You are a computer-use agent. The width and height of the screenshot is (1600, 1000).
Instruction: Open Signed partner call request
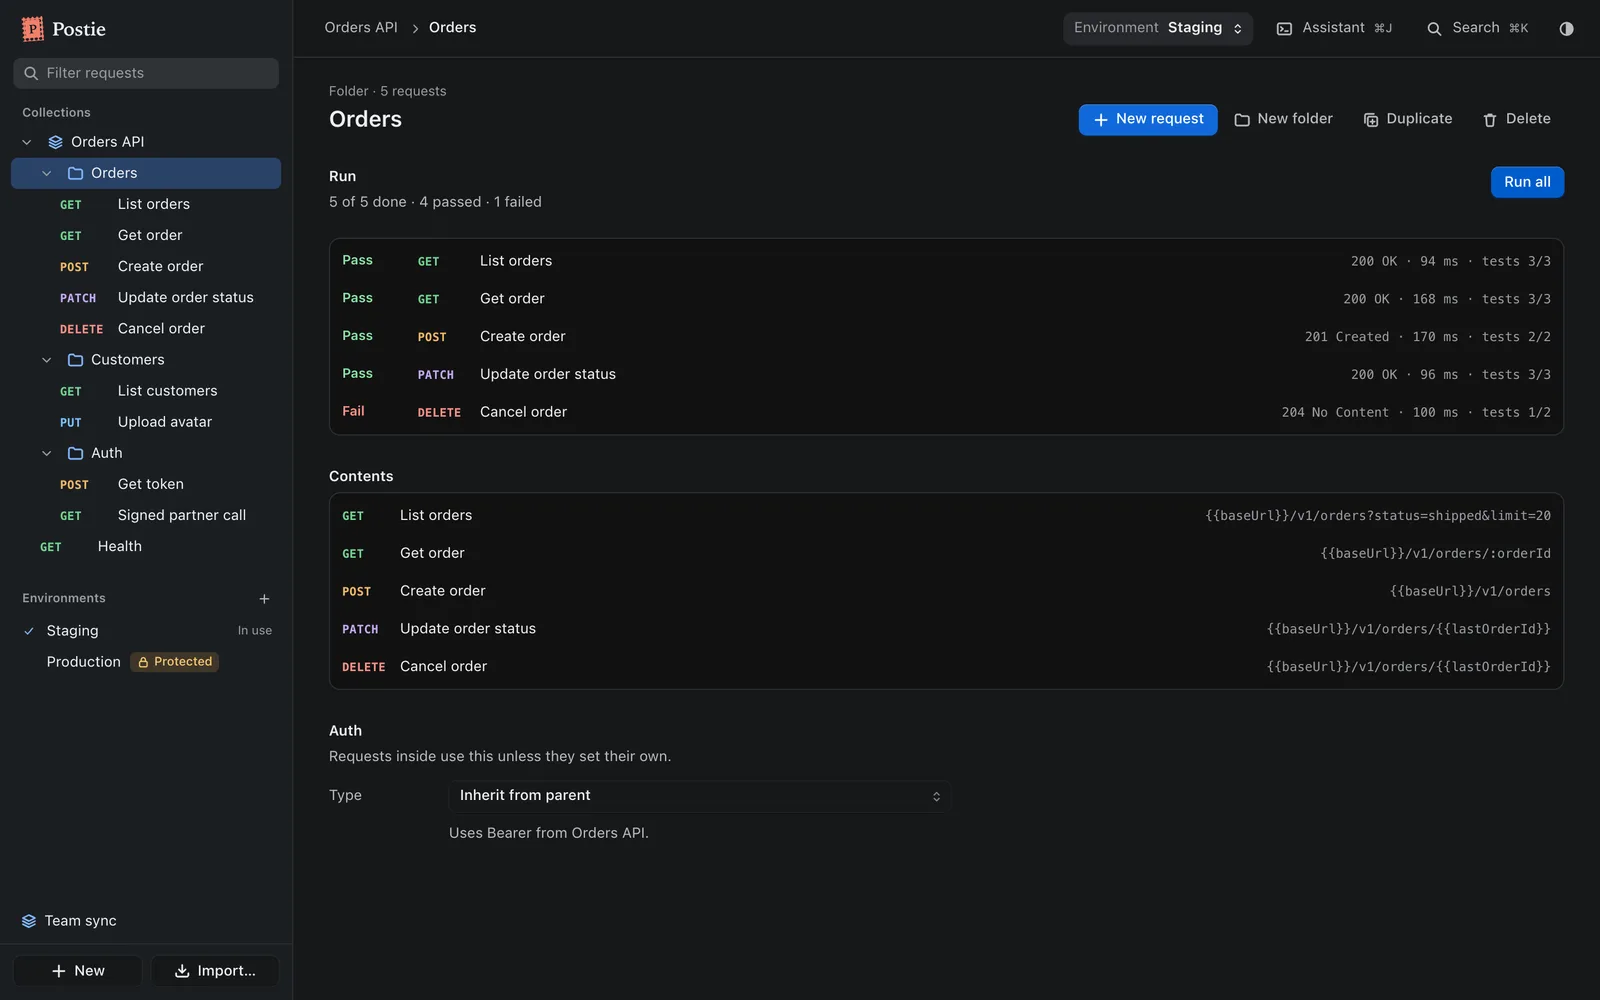(x=146, y=515)
